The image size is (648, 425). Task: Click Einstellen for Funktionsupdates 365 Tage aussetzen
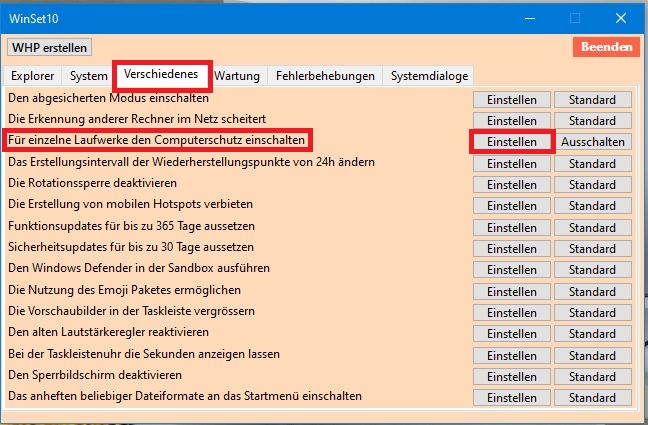point(512,228)
